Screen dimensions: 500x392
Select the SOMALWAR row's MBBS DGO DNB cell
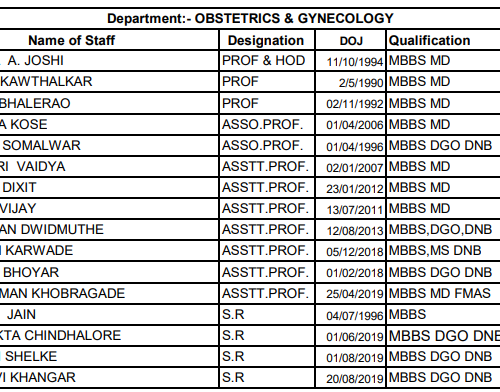click(x=443, y=146)
